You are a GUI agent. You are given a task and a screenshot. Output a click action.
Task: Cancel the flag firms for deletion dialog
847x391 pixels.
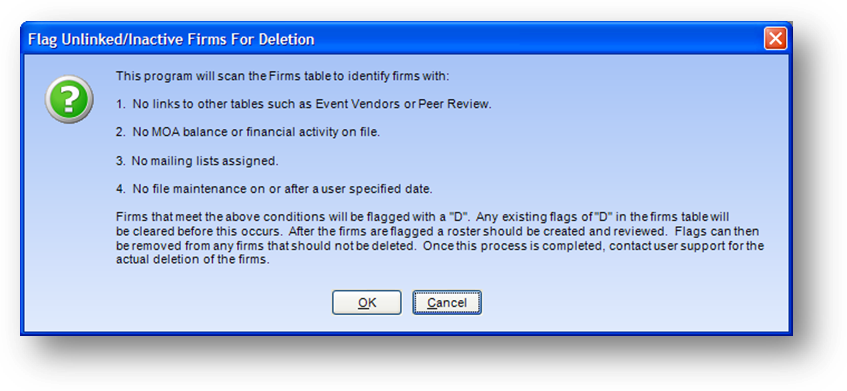click(447, 302)
